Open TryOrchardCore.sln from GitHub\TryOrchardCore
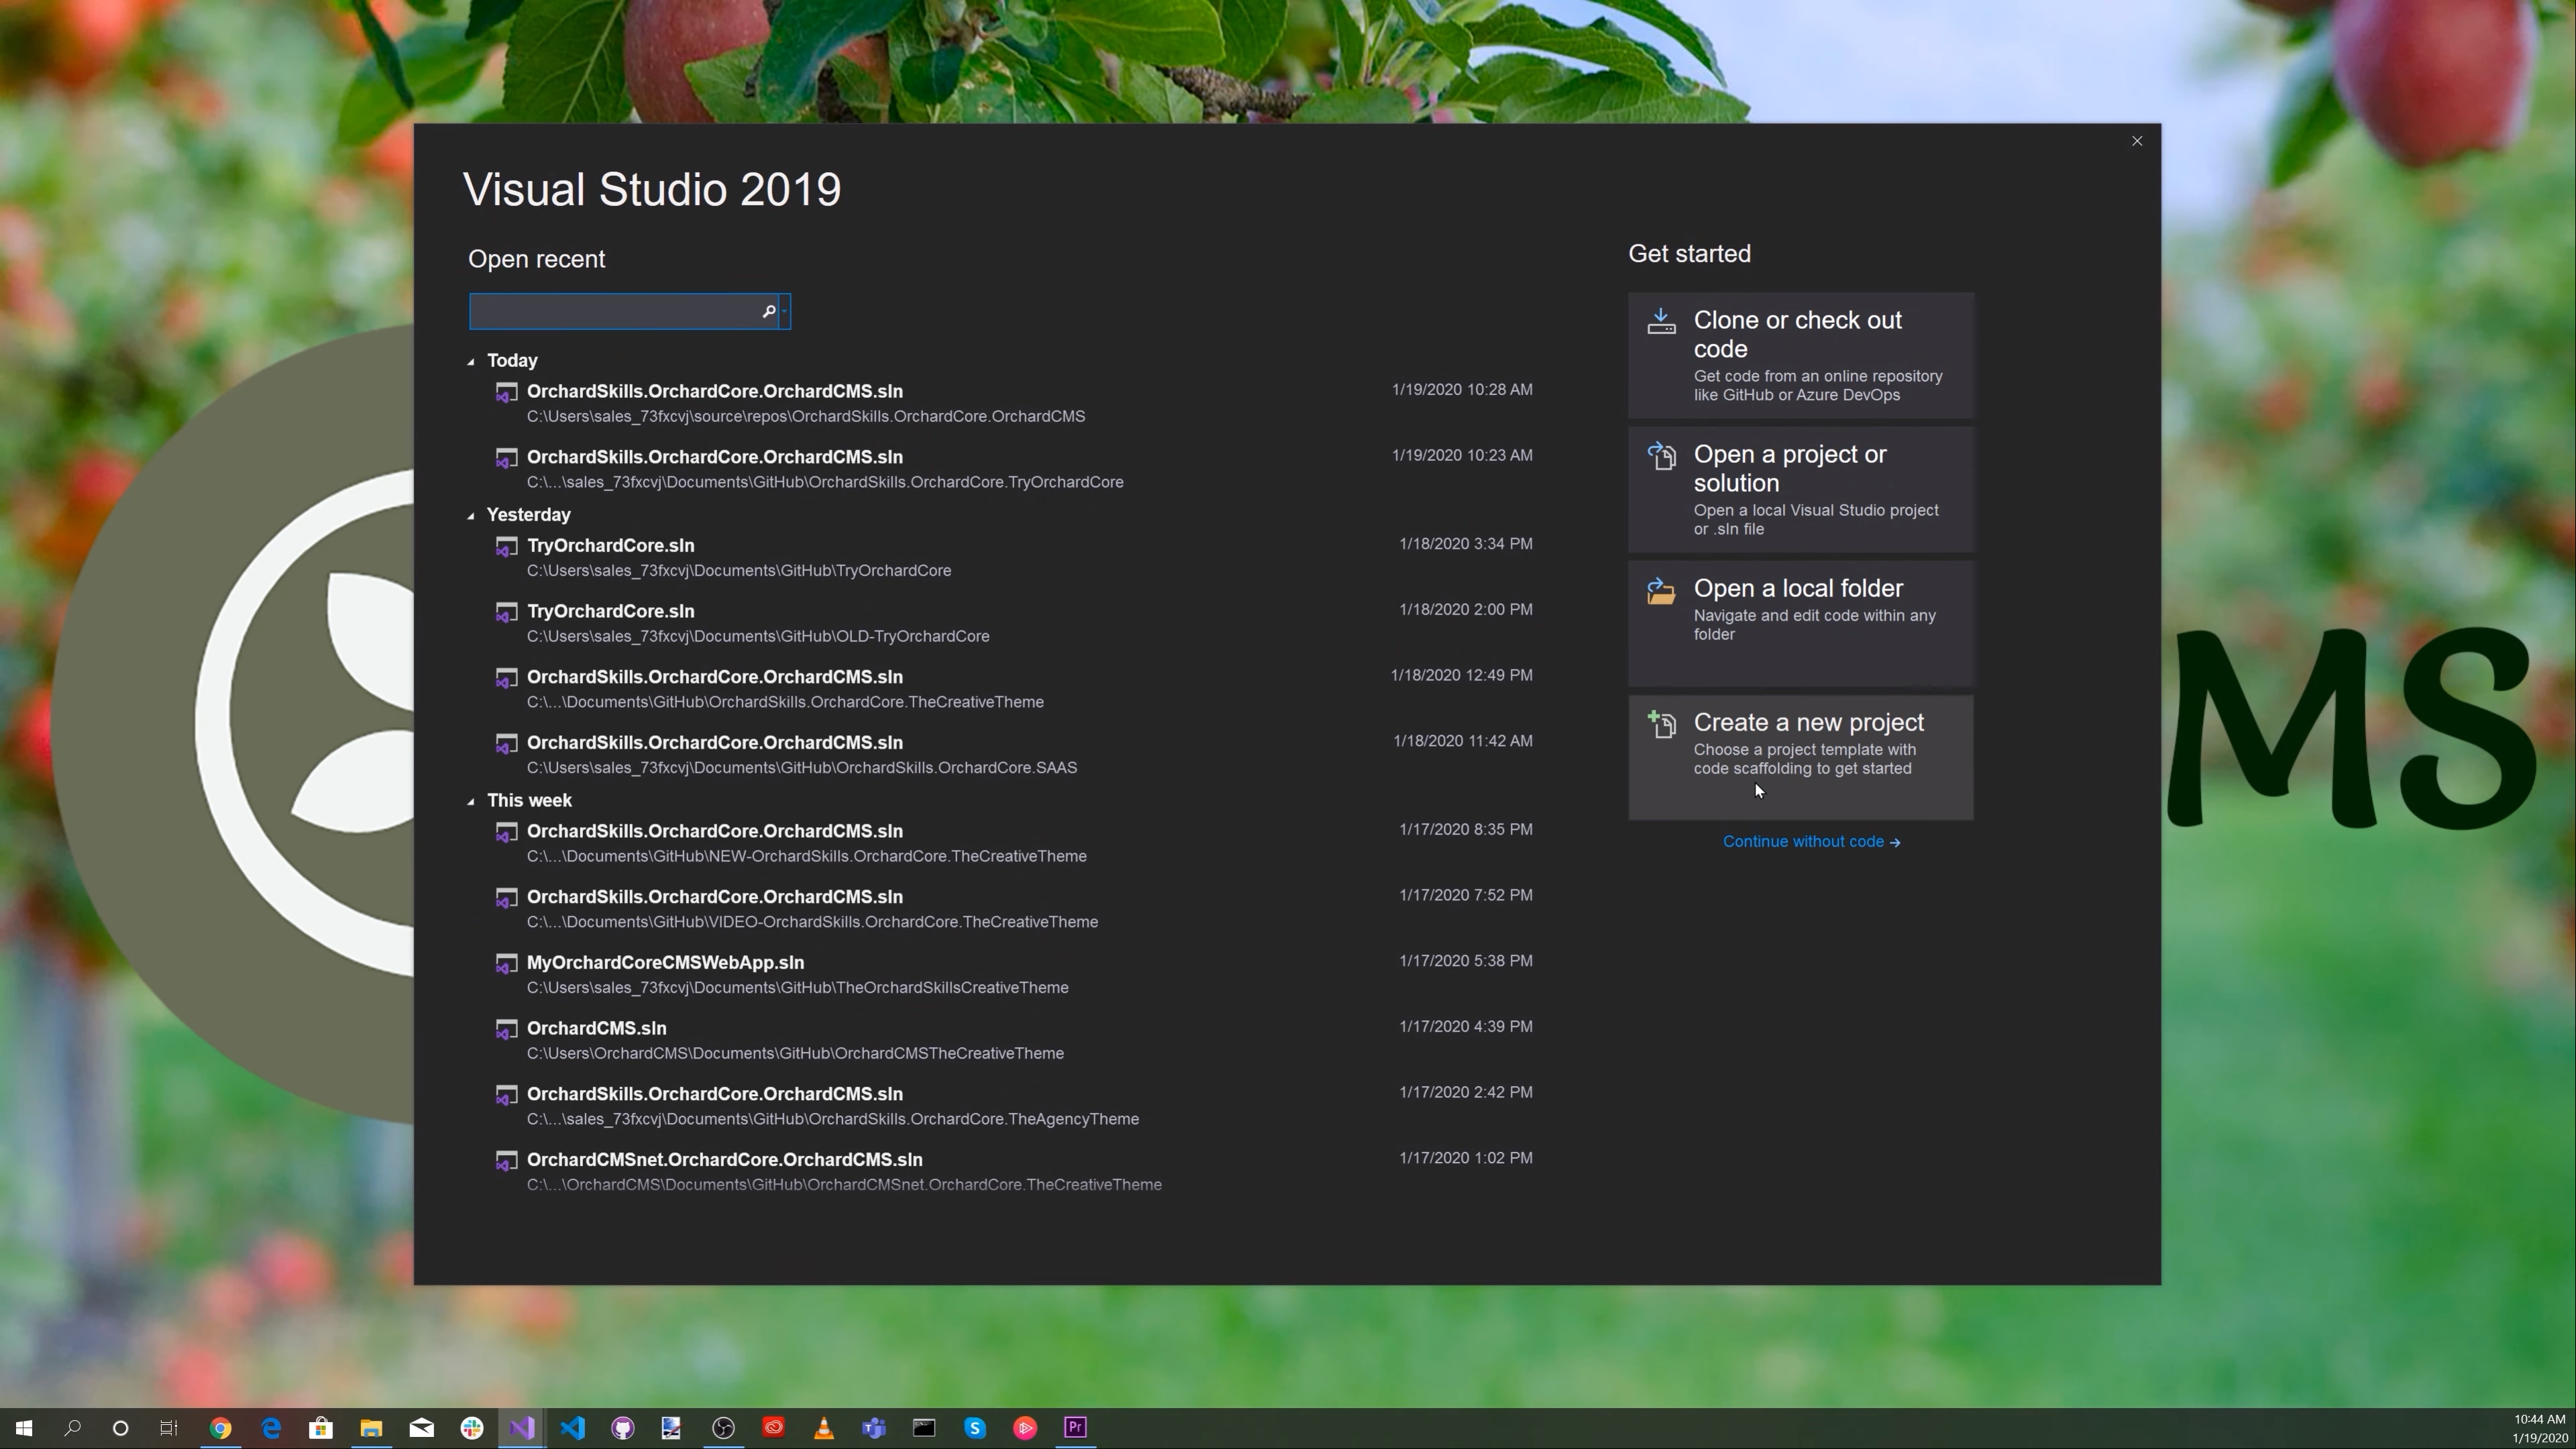 [x=1013, y=557]
